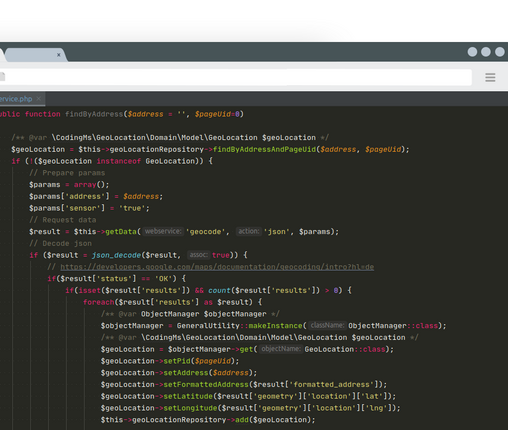
Task: Click the middle window control circle
Action: coord(486,52)
